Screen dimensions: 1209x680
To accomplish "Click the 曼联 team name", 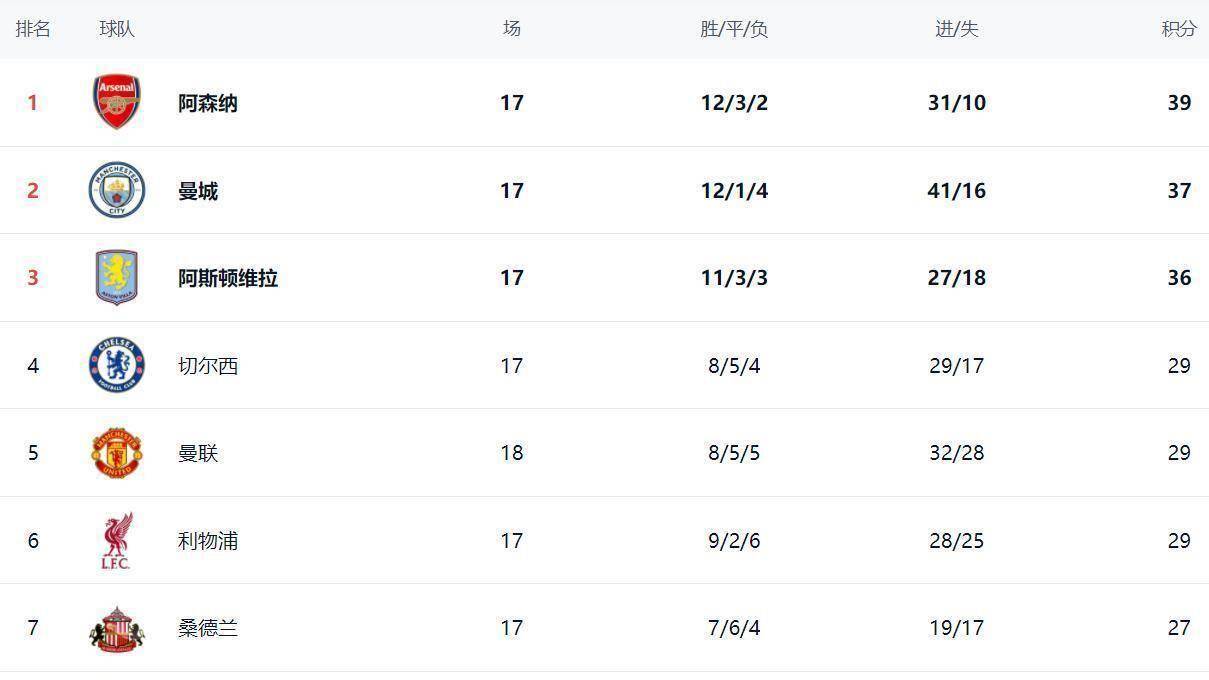I will (x=198, y=453).
